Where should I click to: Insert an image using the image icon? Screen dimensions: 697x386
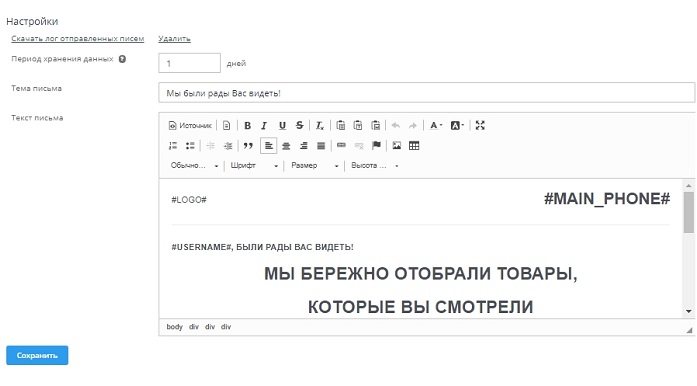(x=397, y=145)
